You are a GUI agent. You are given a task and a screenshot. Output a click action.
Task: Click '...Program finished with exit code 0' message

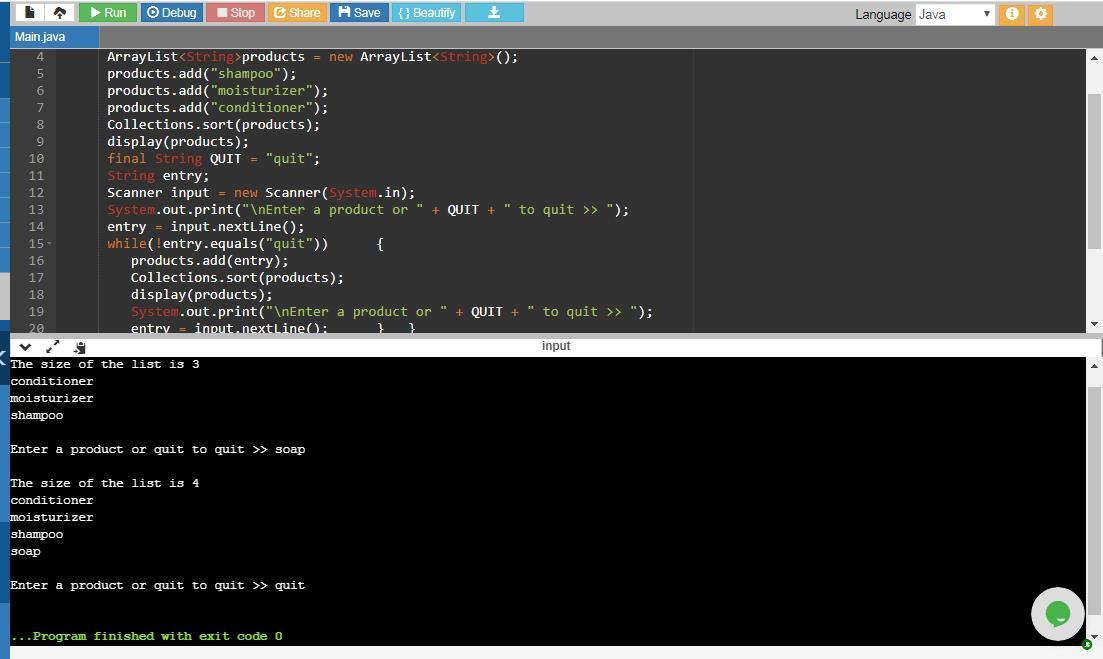click(146, 636)
